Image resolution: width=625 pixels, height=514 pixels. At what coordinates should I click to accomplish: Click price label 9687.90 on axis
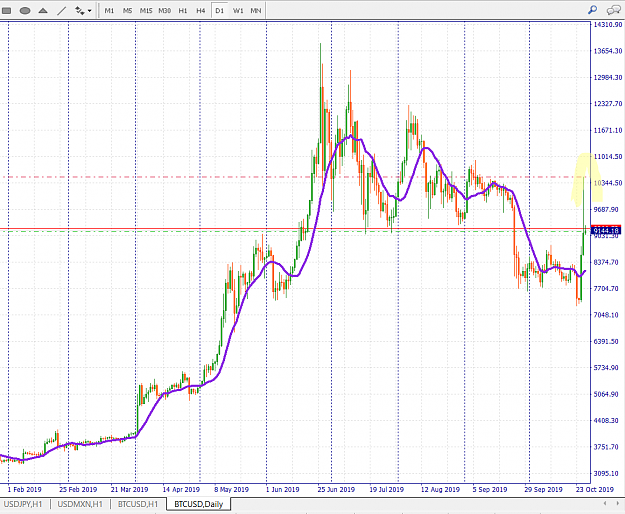pos(607,210)
